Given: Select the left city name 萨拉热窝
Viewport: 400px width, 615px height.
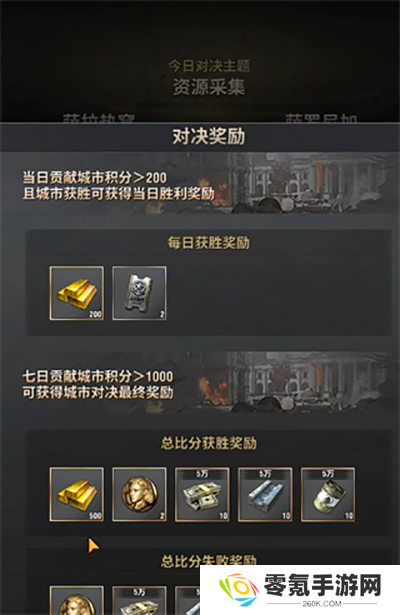Looking at the screenshot, I should point(99,118).
